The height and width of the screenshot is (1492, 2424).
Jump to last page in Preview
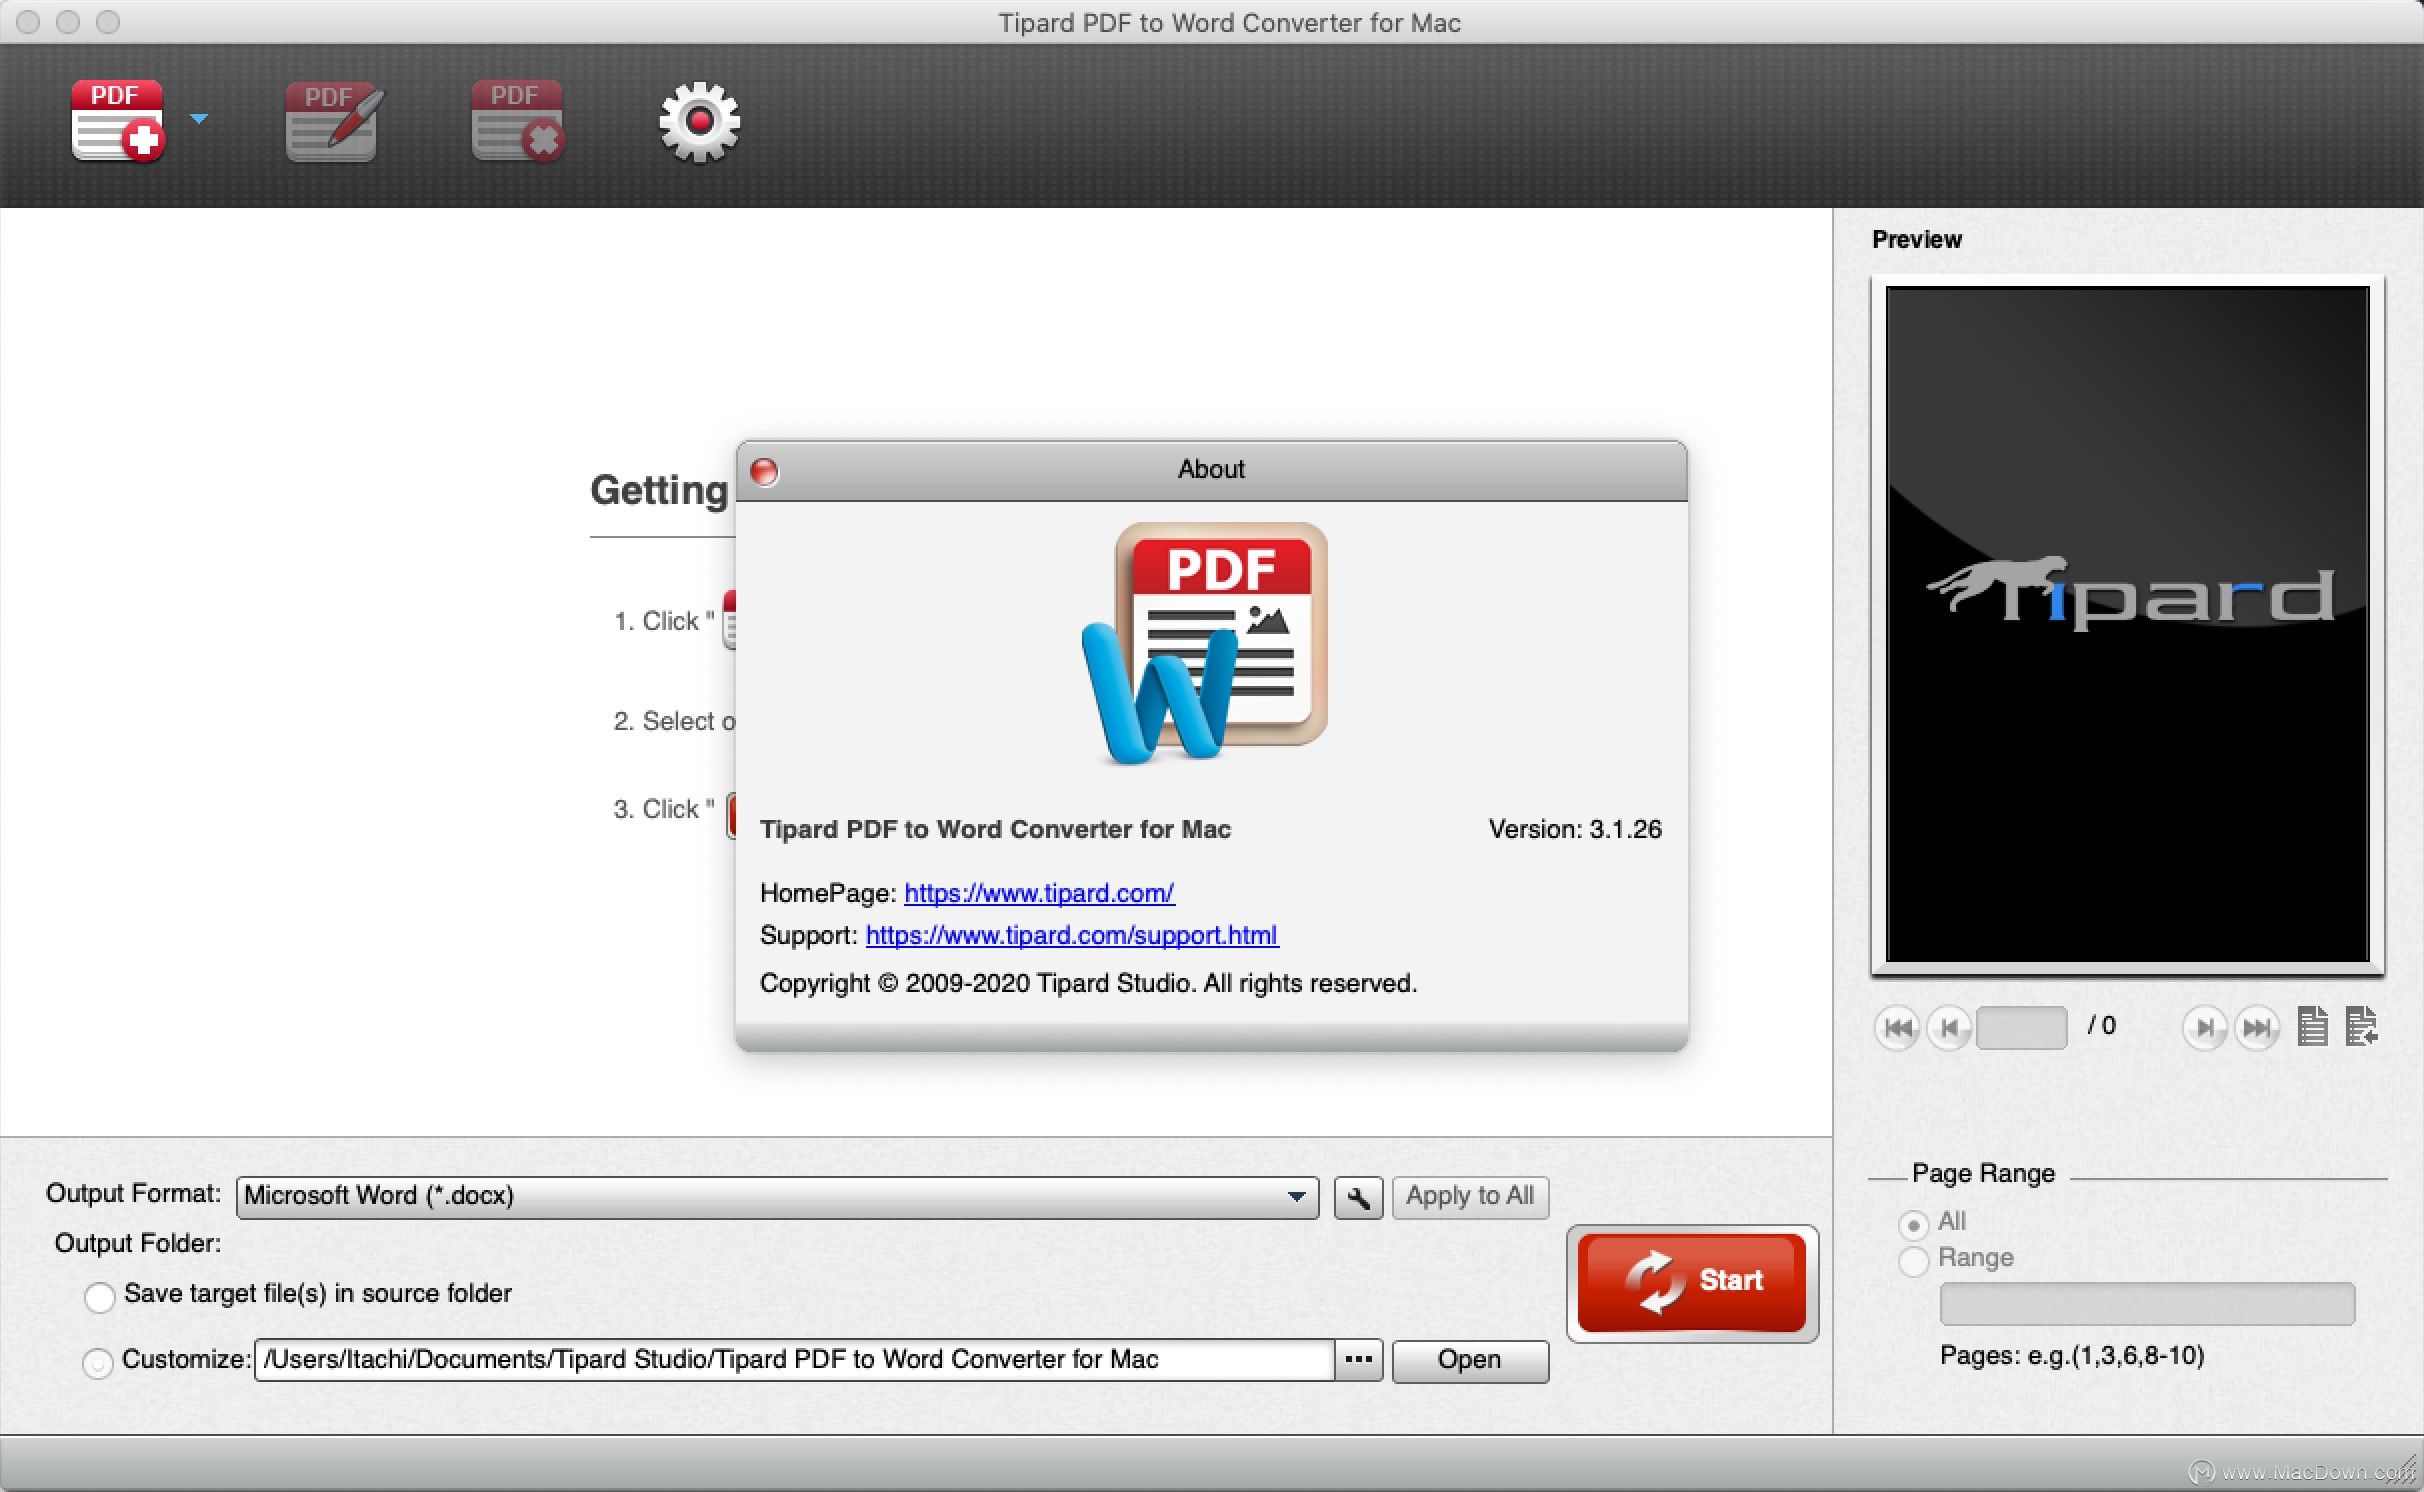[x=2257, y=1028]
